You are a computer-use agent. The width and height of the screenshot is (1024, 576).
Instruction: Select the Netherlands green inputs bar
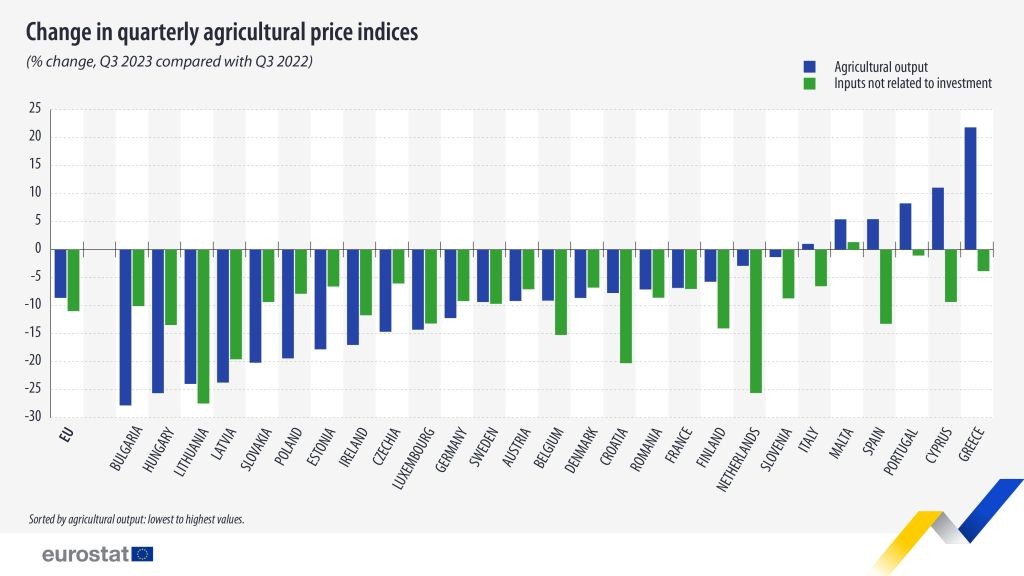[x=756, y=321]
